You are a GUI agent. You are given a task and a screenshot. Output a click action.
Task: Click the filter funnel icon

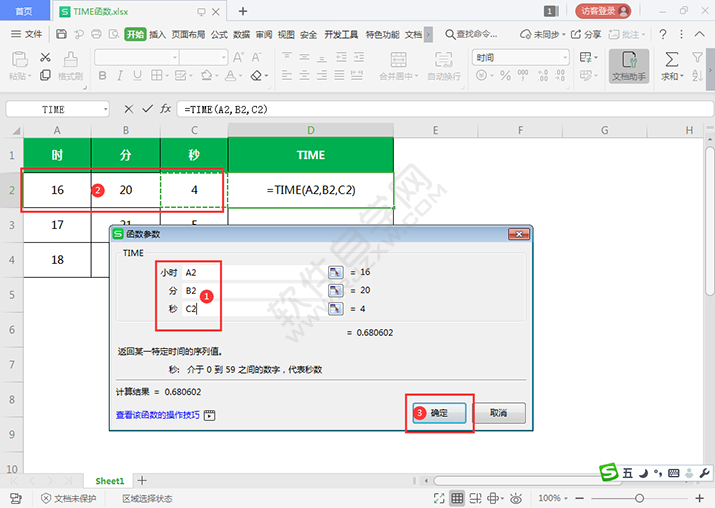point(697,57)
